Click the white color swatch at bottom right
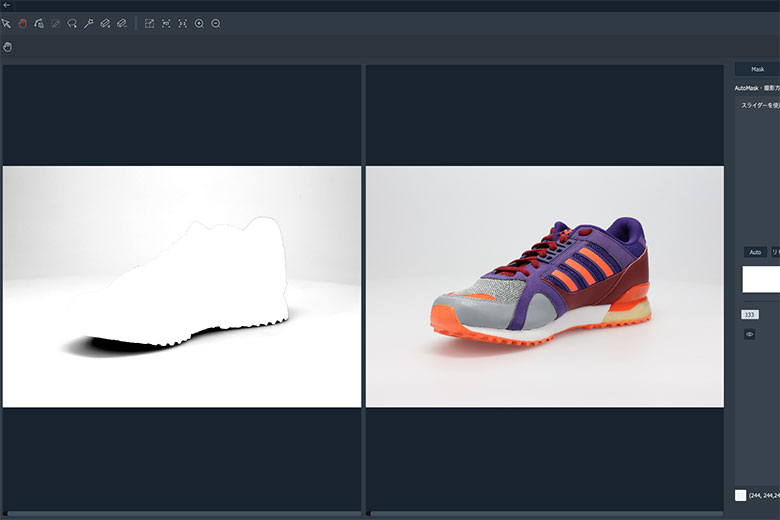The height and width of the screenshot is (520, 780). click(x=741, y=495)
